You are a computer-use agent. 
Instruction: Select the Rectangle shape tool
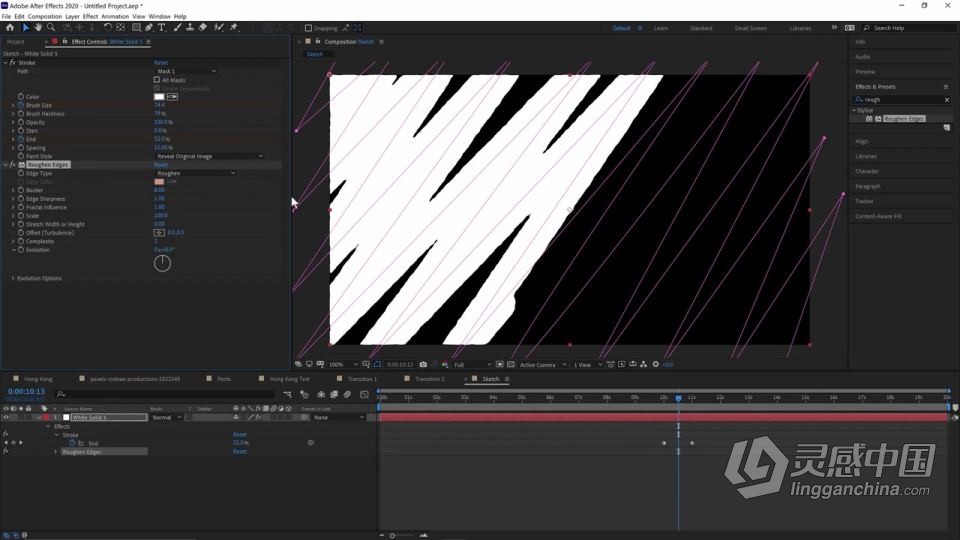(x=136, y=28)
